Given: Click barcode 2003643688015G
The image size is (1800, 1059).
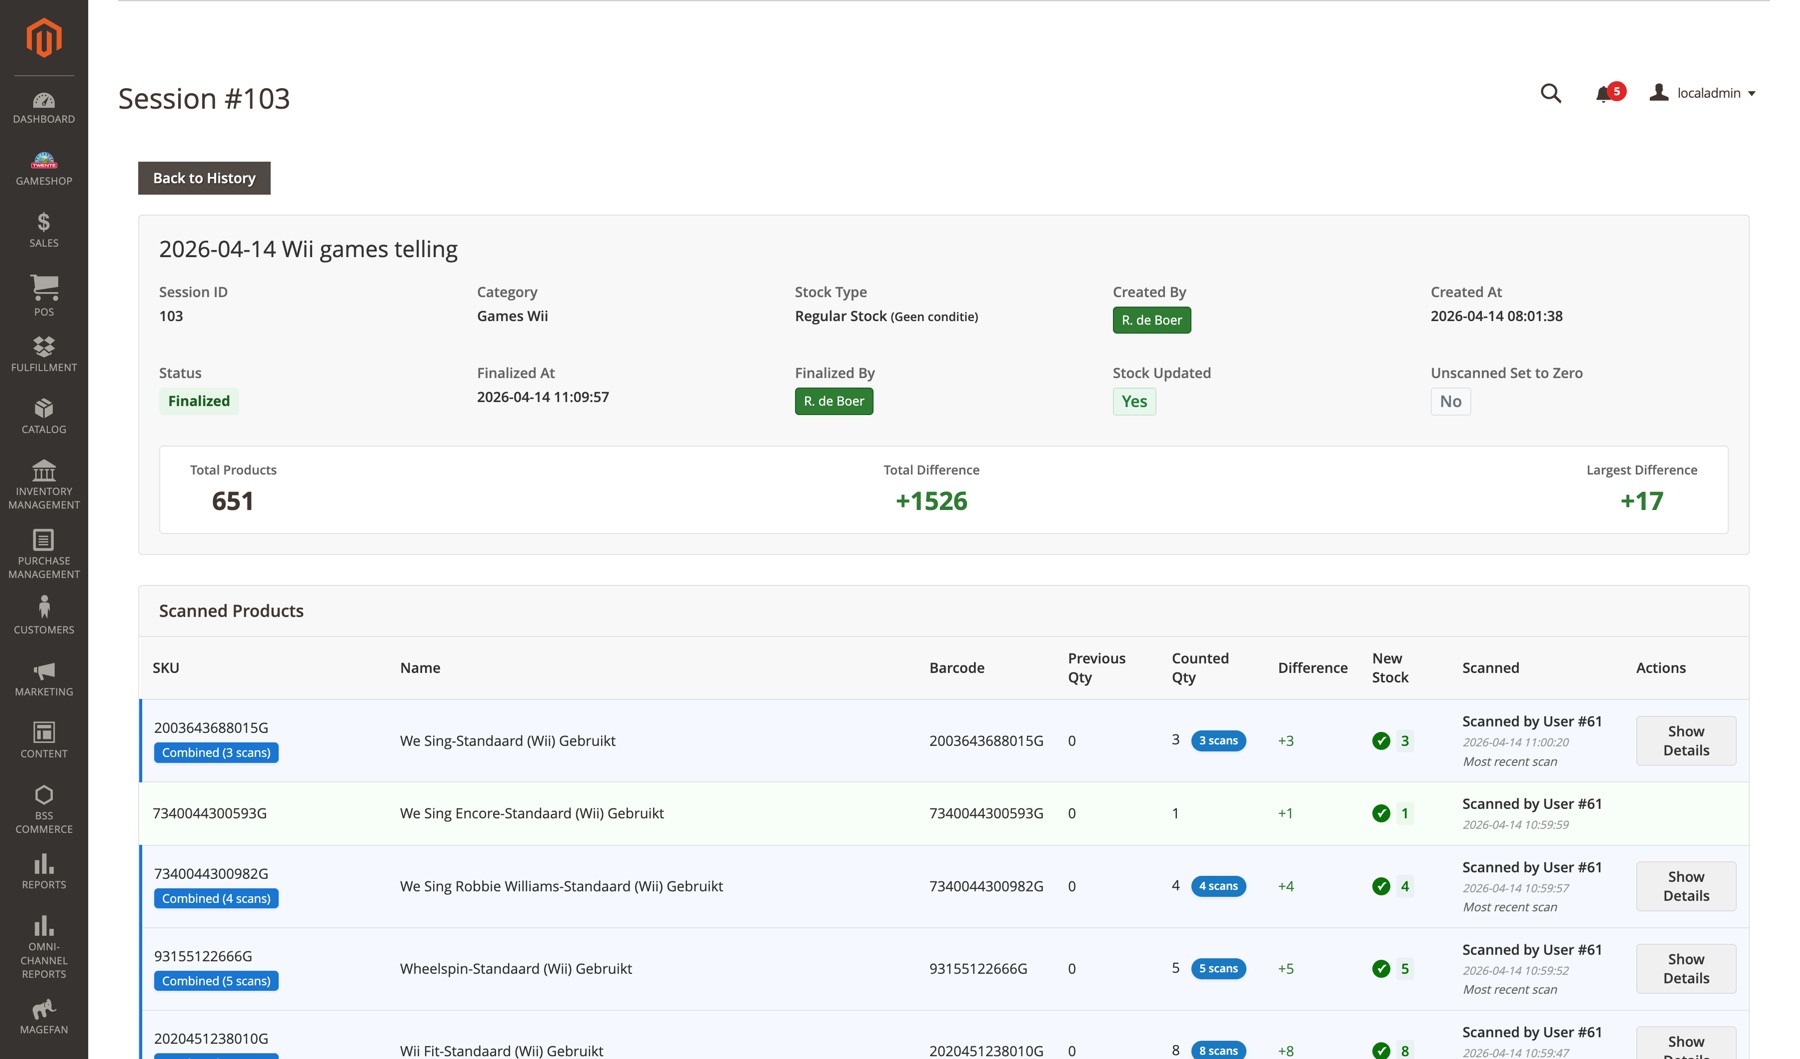Looking at the screenshot, I should 986,741.
